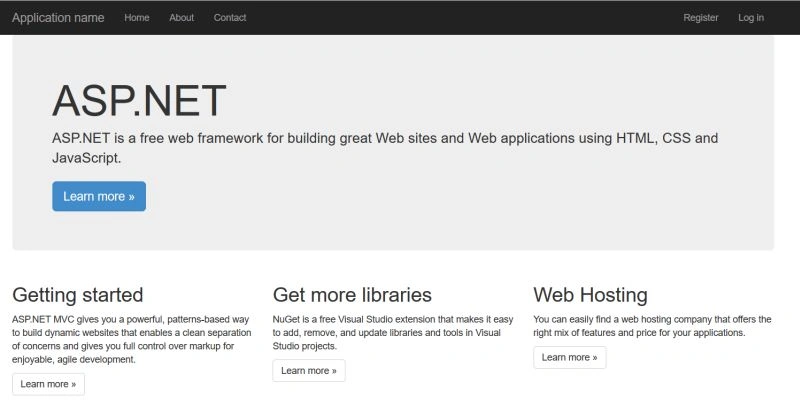
Task: Click the ASP.NET free web framework description
Action: pos(385,148)
